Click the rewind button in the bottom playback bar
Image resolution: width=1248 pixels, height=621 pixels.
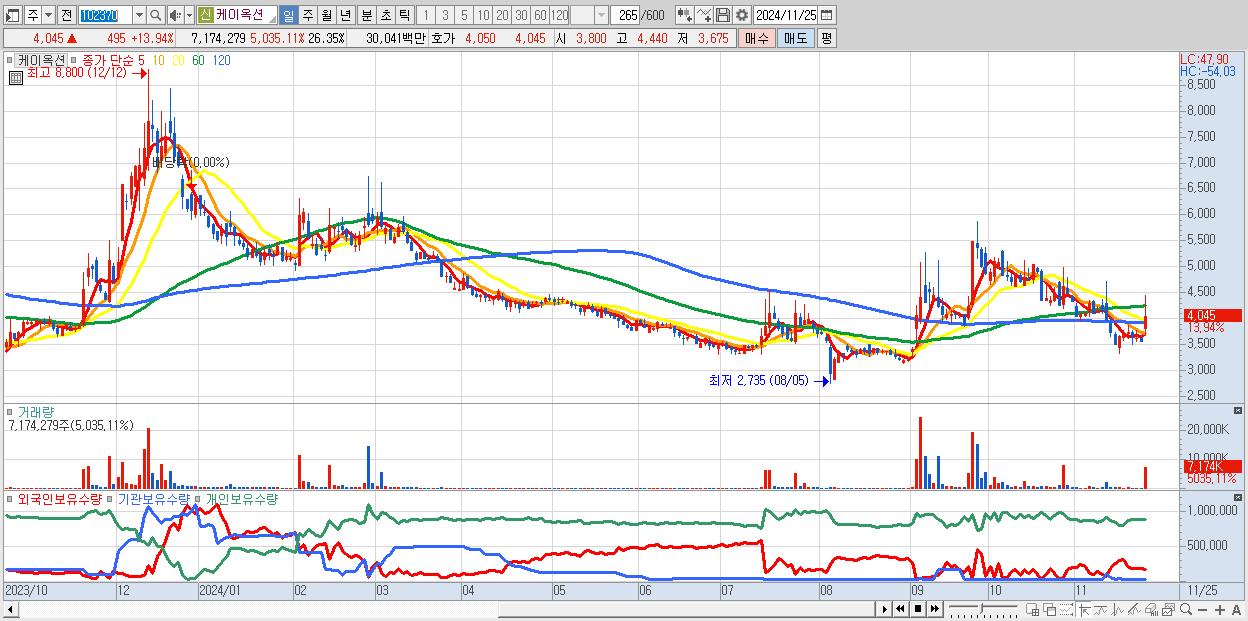tap(900, 609)
